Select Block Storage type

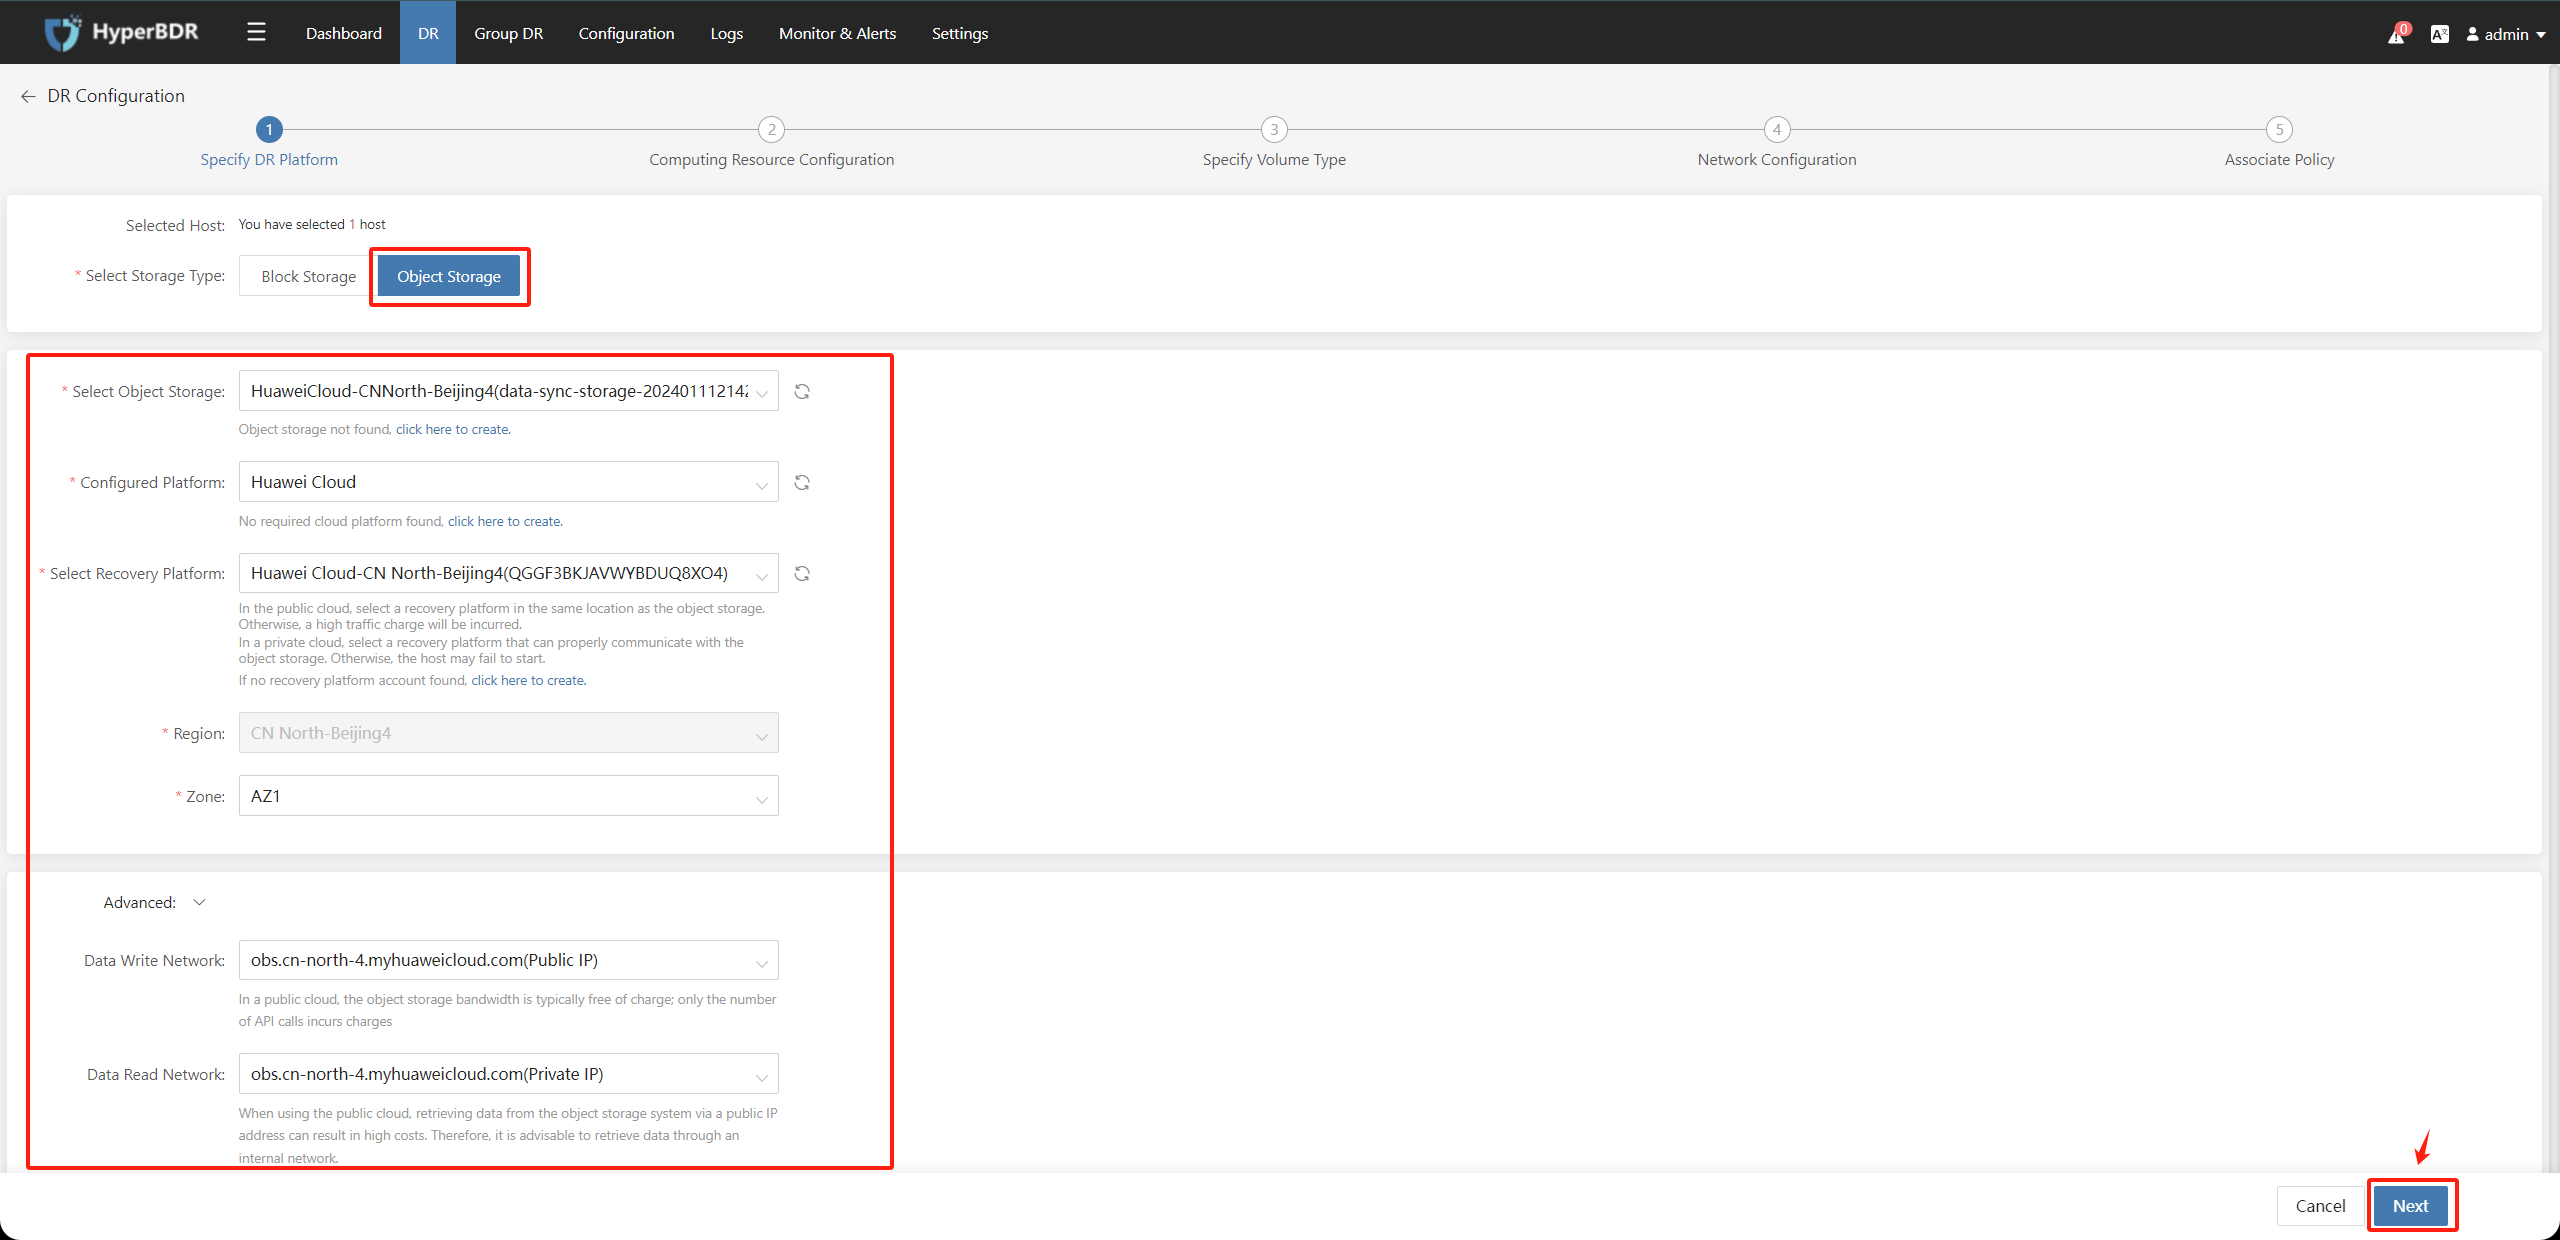point(308,277)
